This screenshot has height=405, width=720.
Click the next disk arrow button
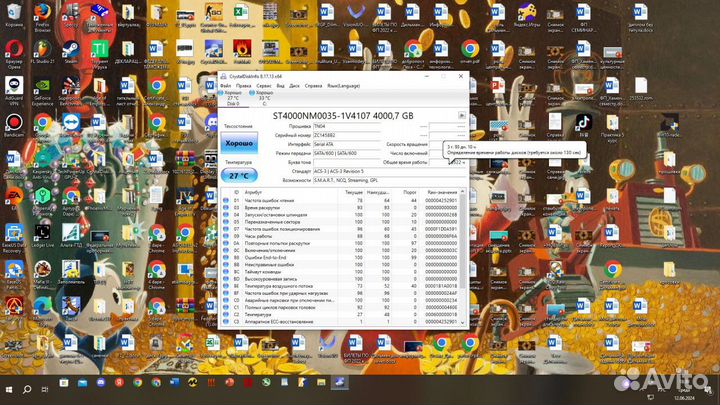461,116
